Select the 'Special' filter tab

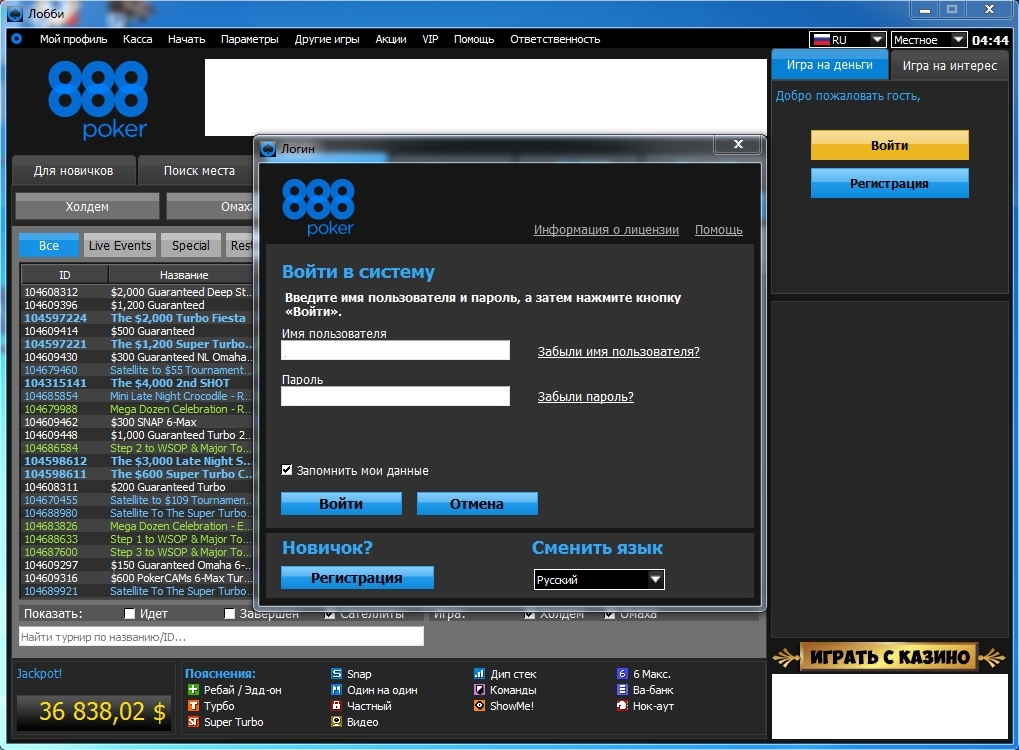190,246
